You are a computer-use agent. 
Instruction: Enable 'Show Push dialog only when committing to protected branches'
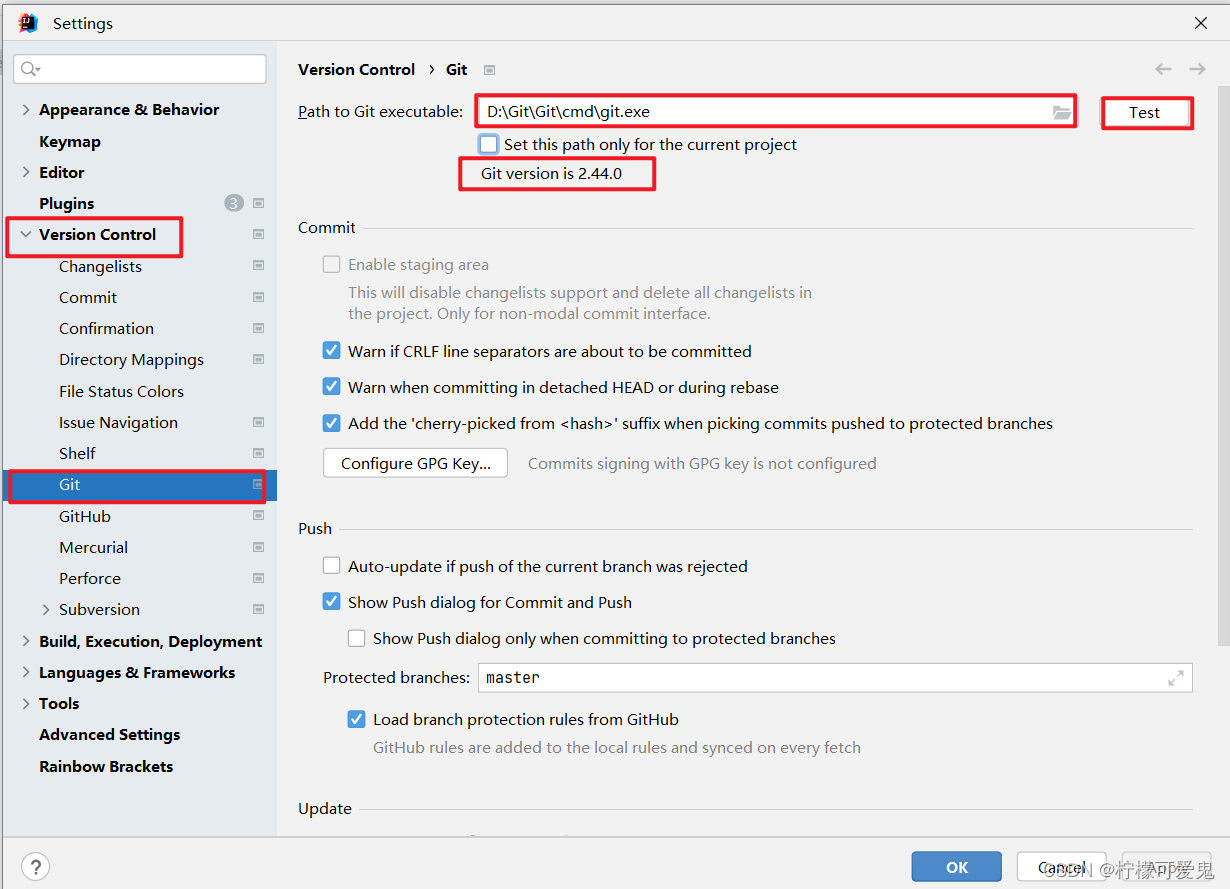[x=357, y=638]
